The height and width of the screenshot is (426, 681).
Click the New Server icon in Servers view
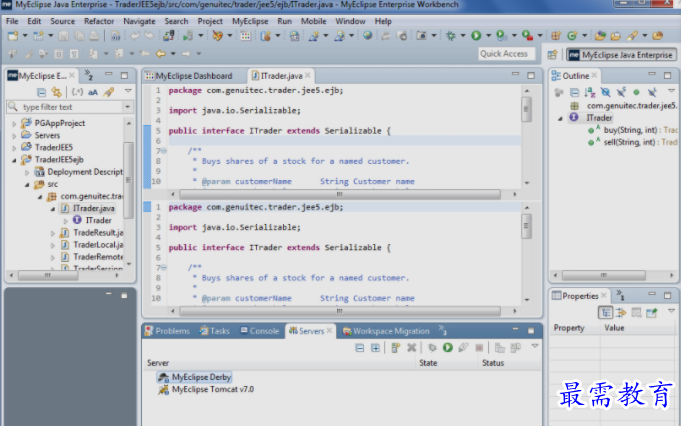tap(395, 347)
